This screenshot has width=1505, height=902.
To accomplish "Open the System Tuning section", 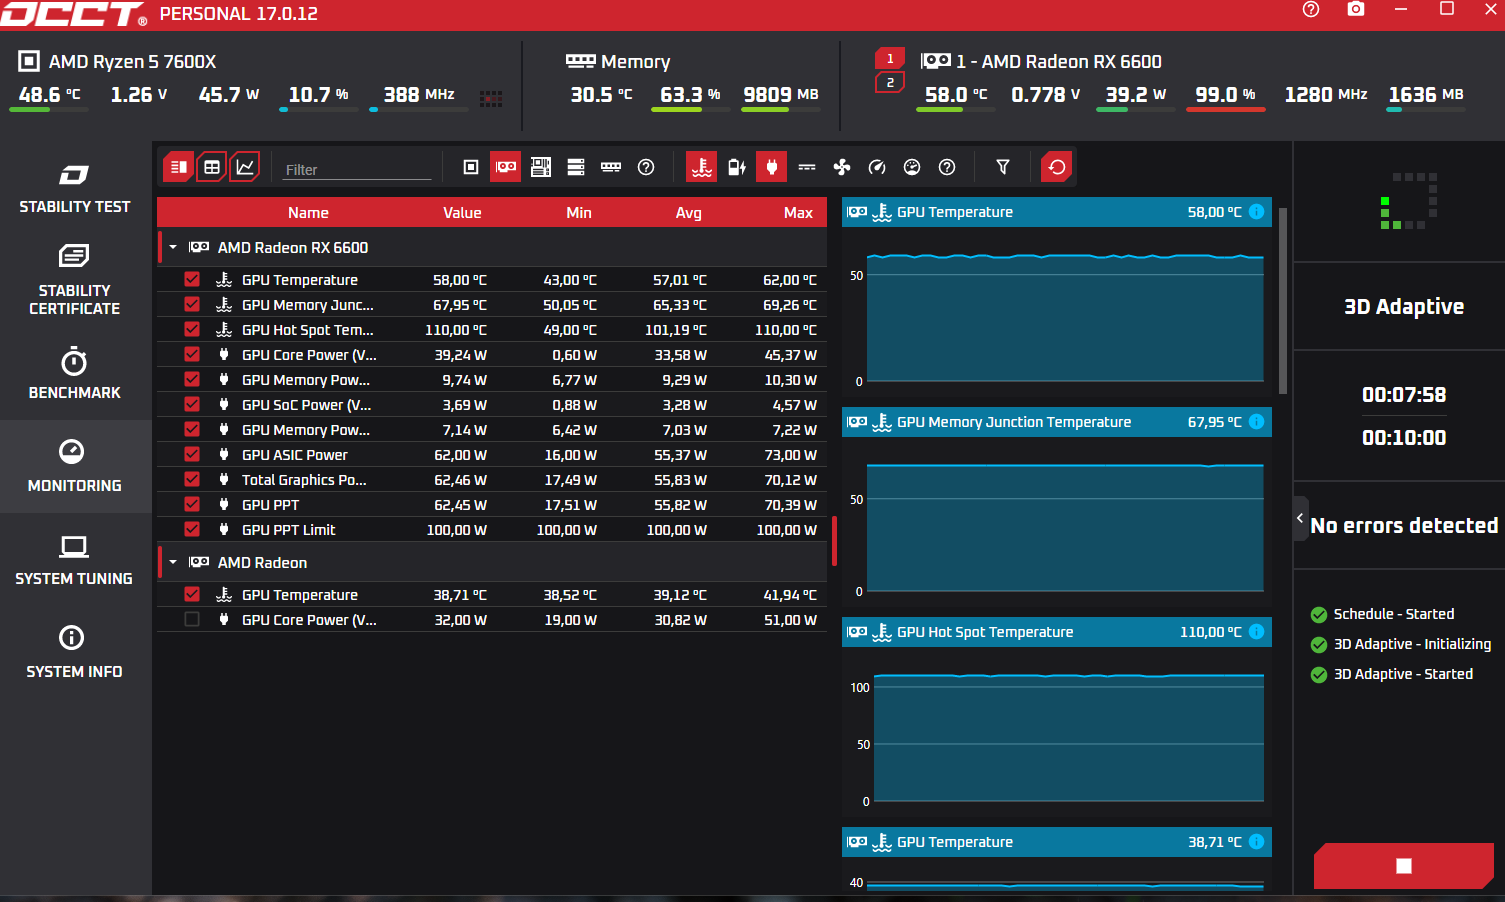I will [x=75, y=560].
